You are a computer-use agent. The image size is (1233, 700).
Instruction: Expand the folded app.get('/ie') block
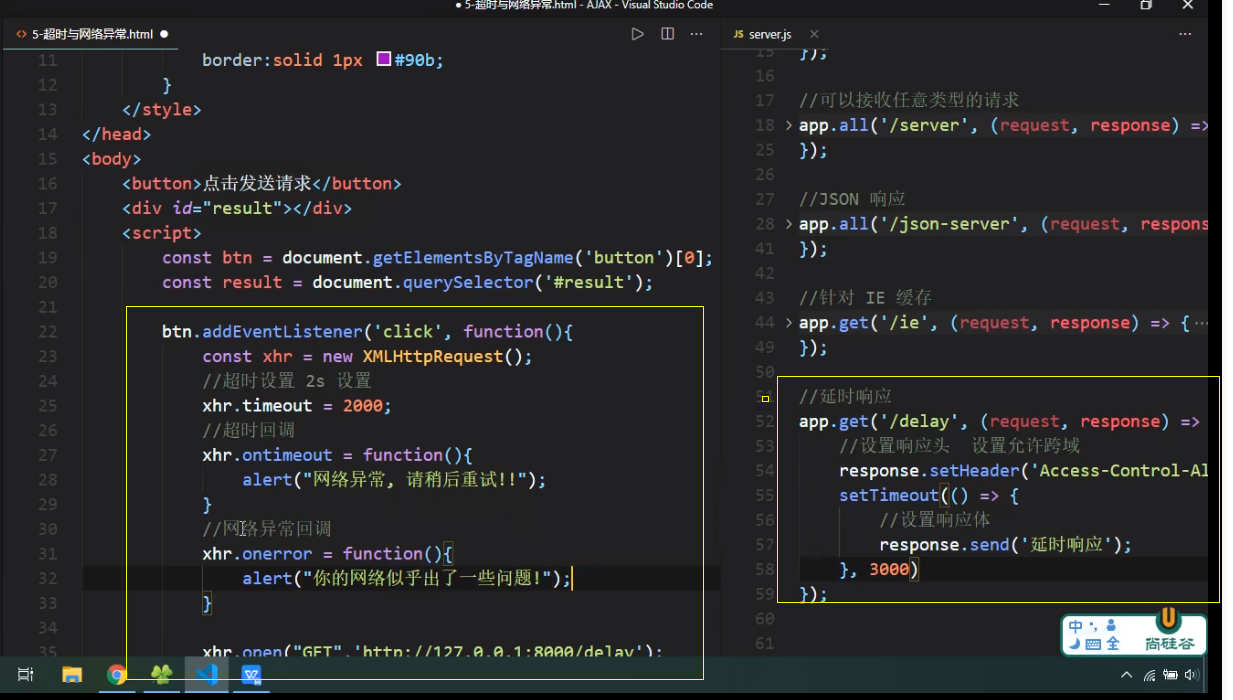(x=789, y=322)
